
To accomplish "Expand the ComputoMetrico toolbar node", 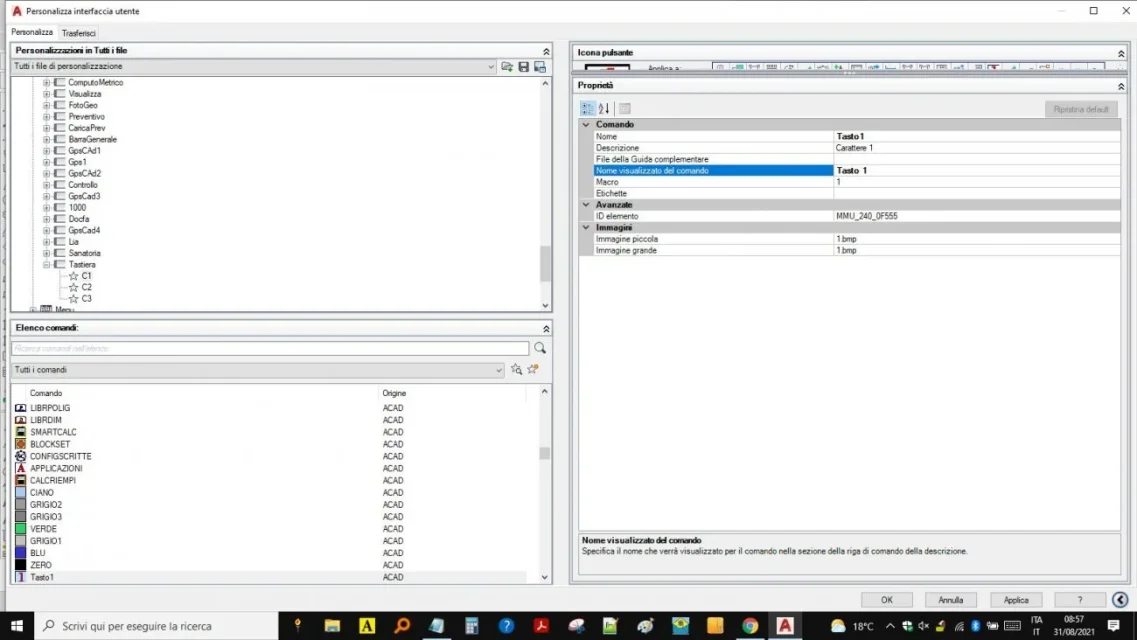I will click(46, 83).
